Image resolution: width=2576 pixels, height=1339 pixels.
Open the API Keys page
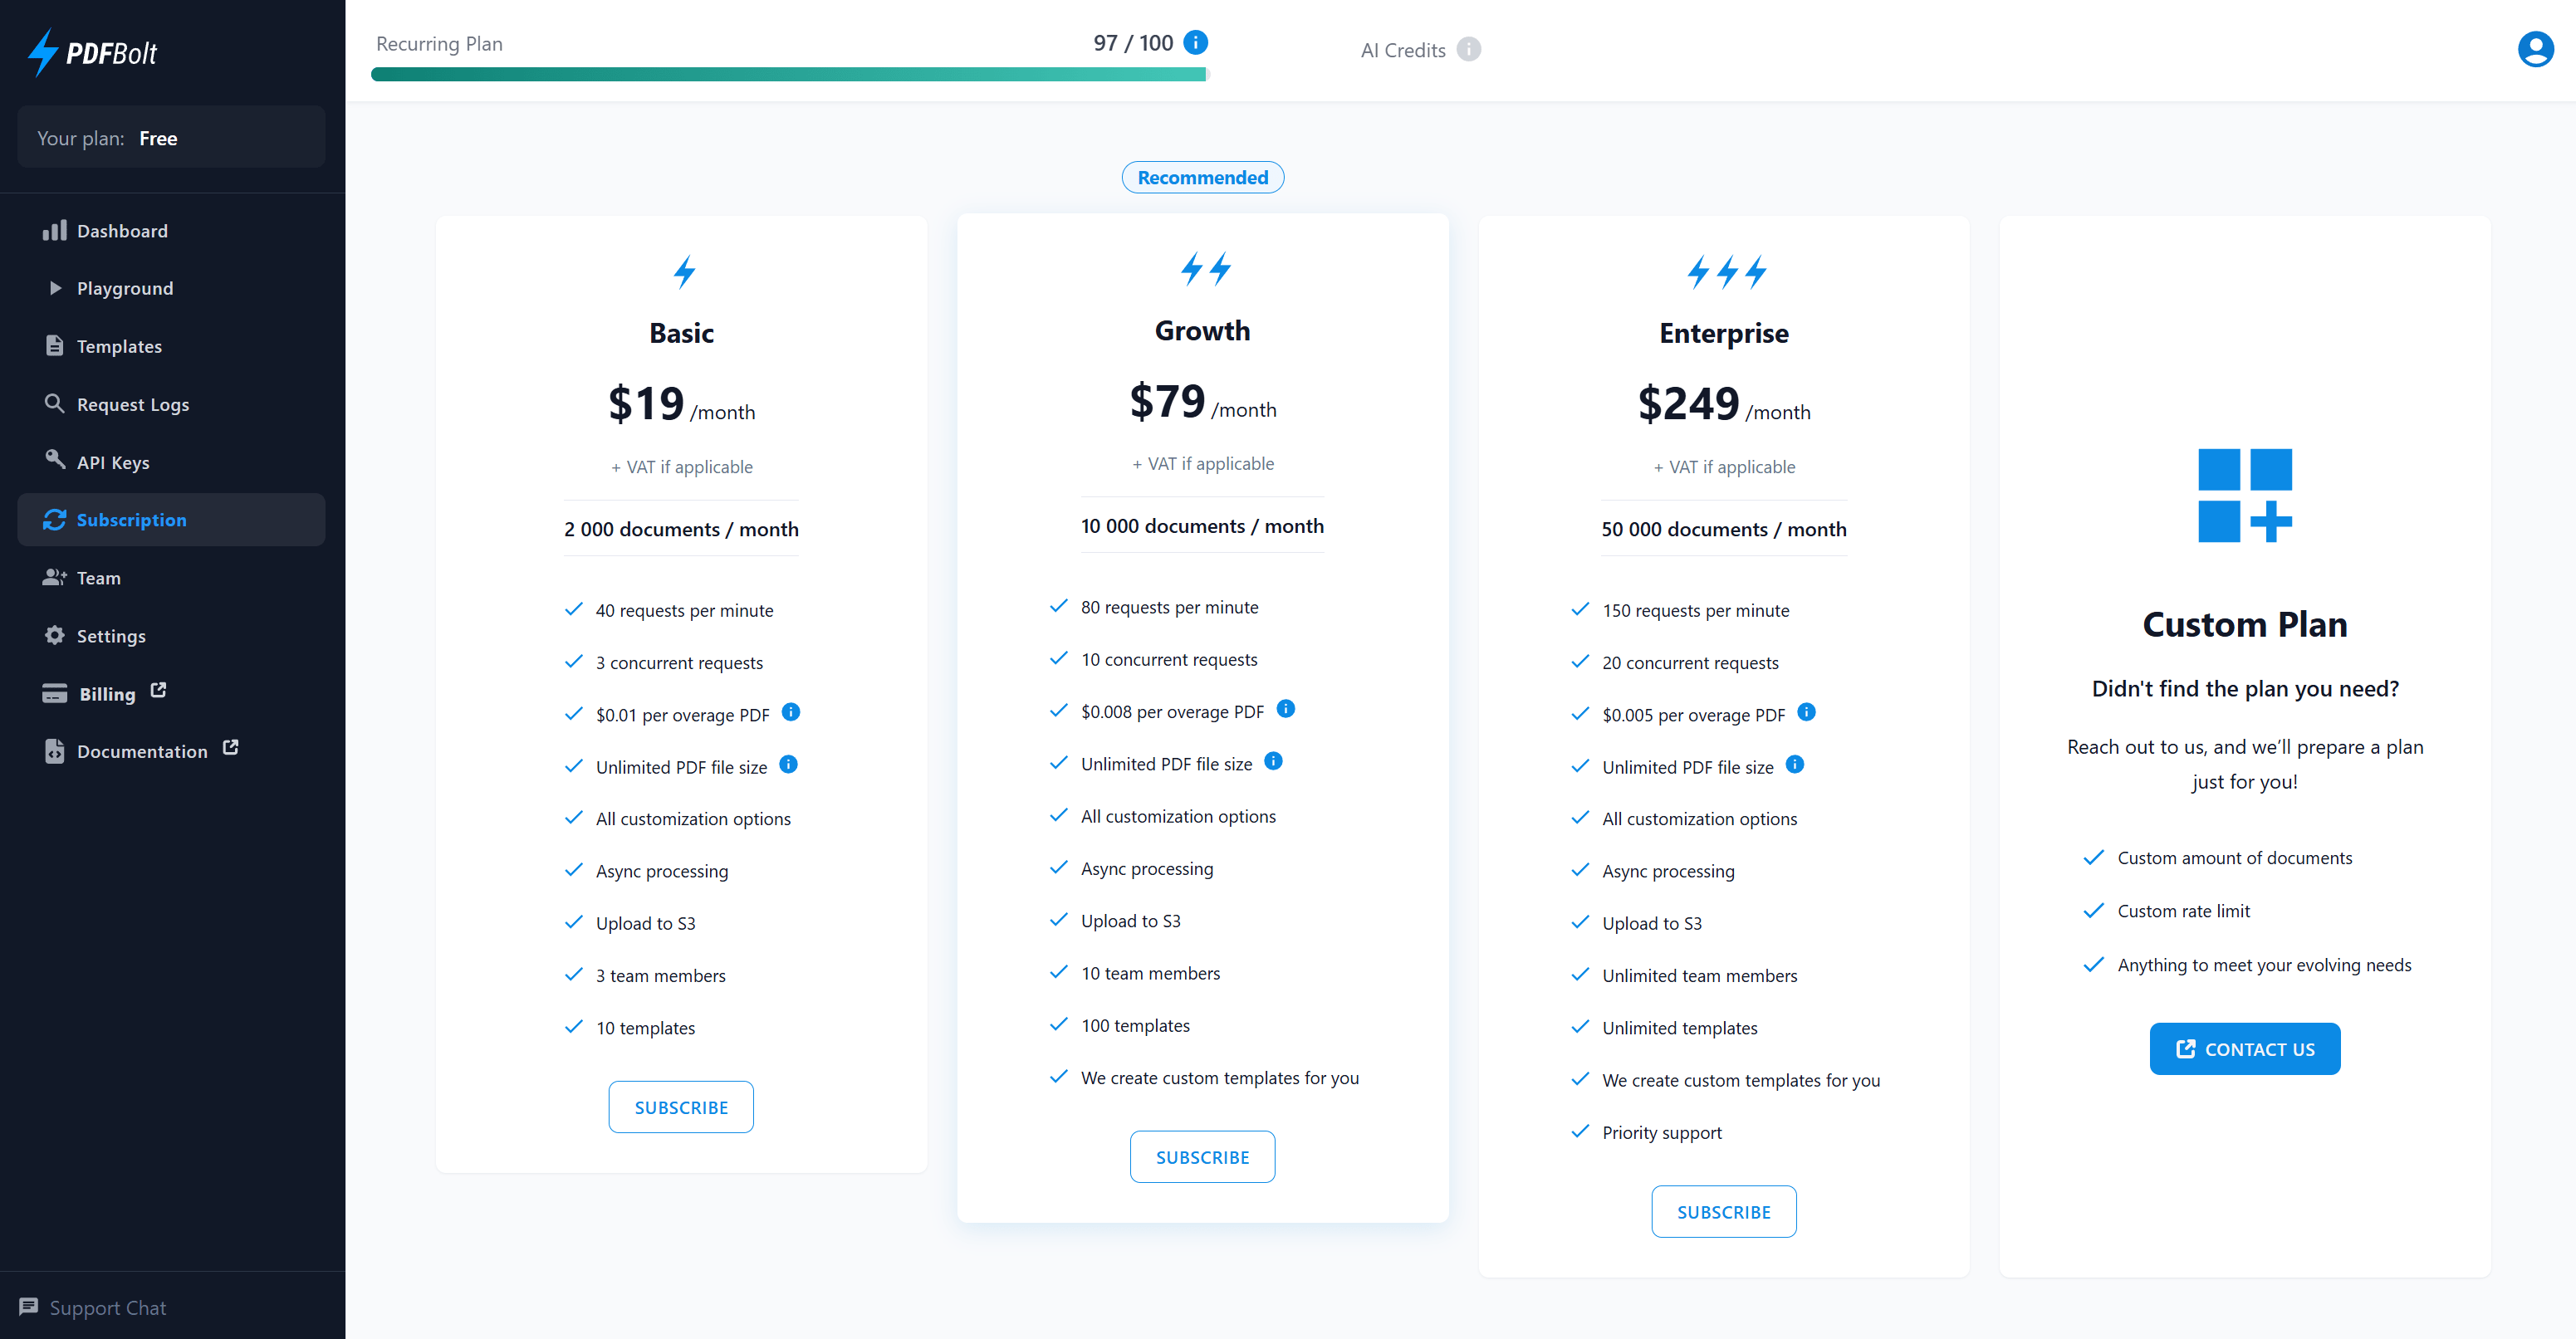[x=115, y=461]
